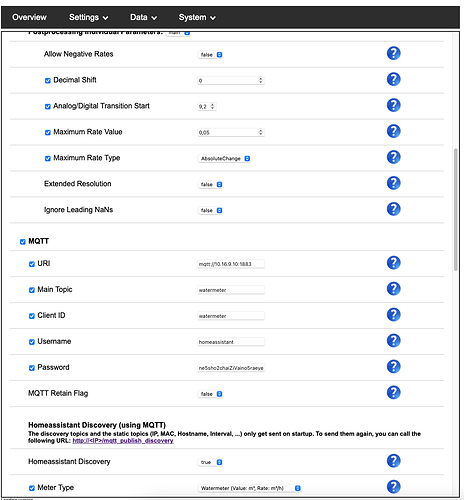Open help for Allow Negative Rates
This screenshot has height=500, width=464.
click(393, 53)
